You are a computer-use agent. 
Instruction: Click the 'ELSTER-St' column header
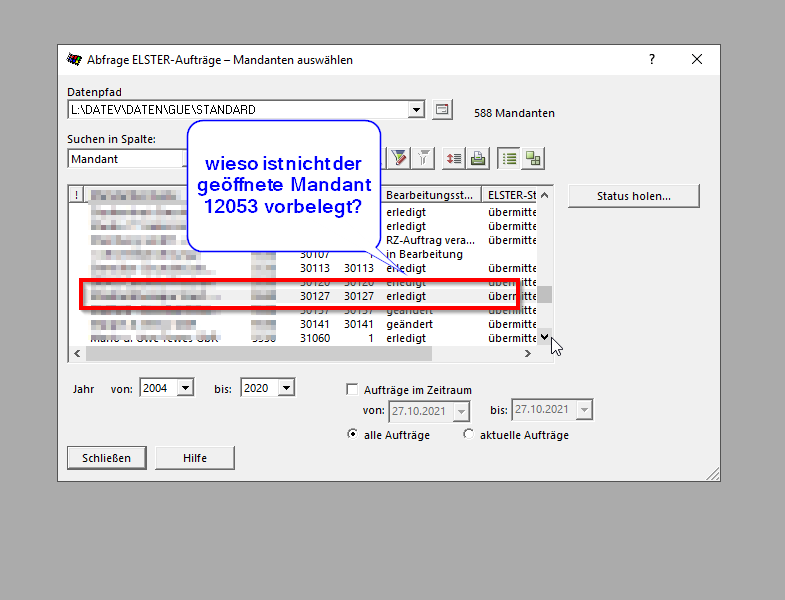click(510, 195)
